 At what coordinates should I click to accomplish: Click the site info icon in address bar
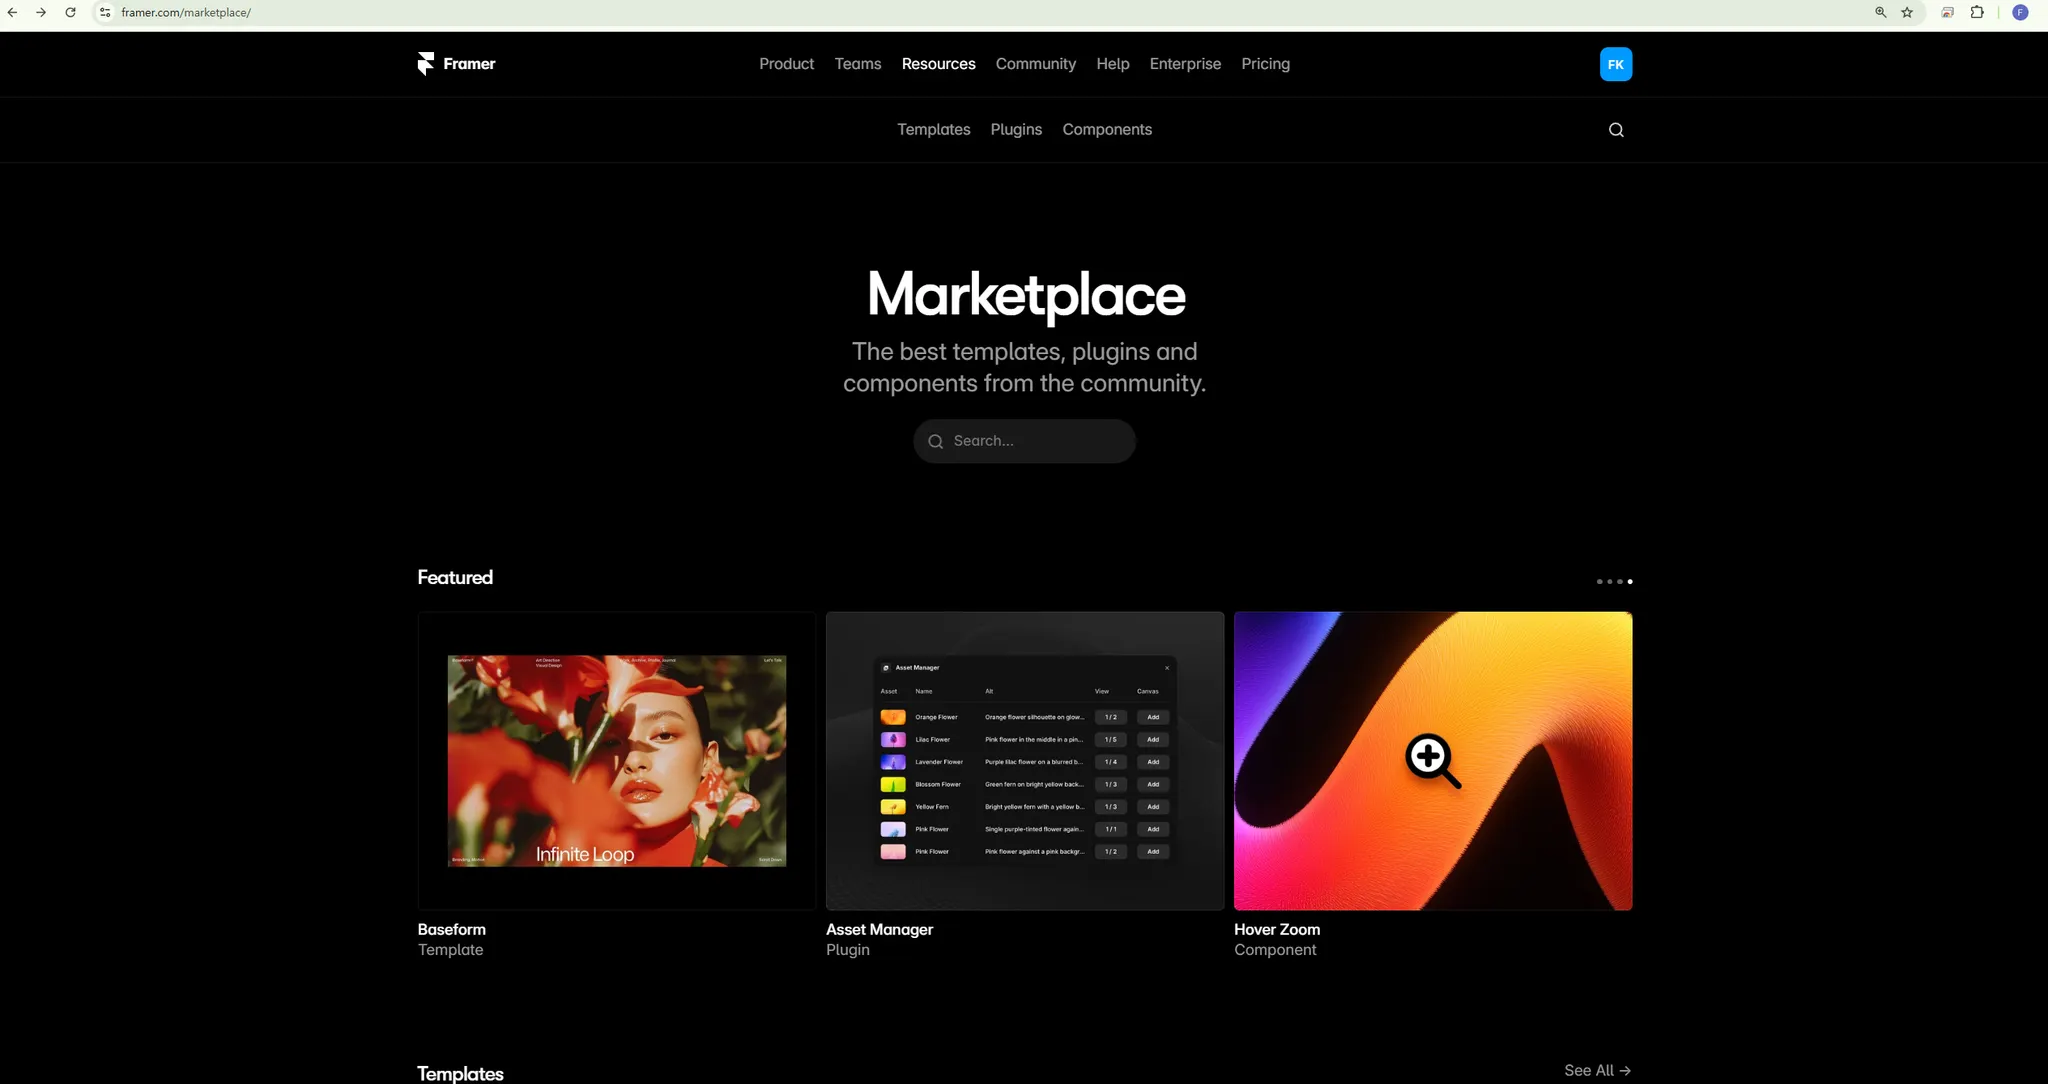click(105, 12)
